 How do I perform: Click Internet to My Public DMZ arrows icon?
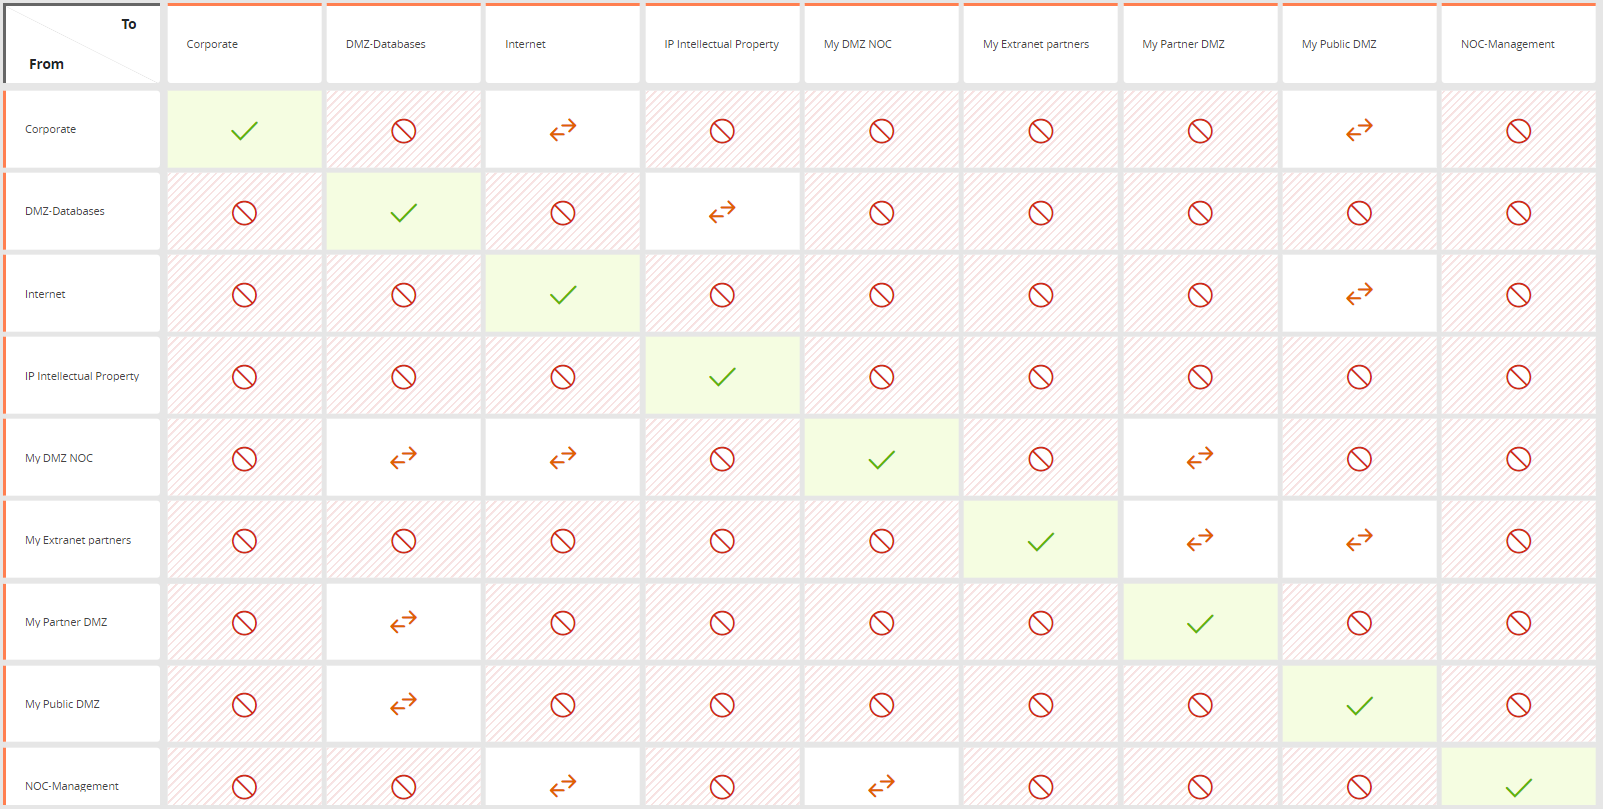[x=1359, y=294]
